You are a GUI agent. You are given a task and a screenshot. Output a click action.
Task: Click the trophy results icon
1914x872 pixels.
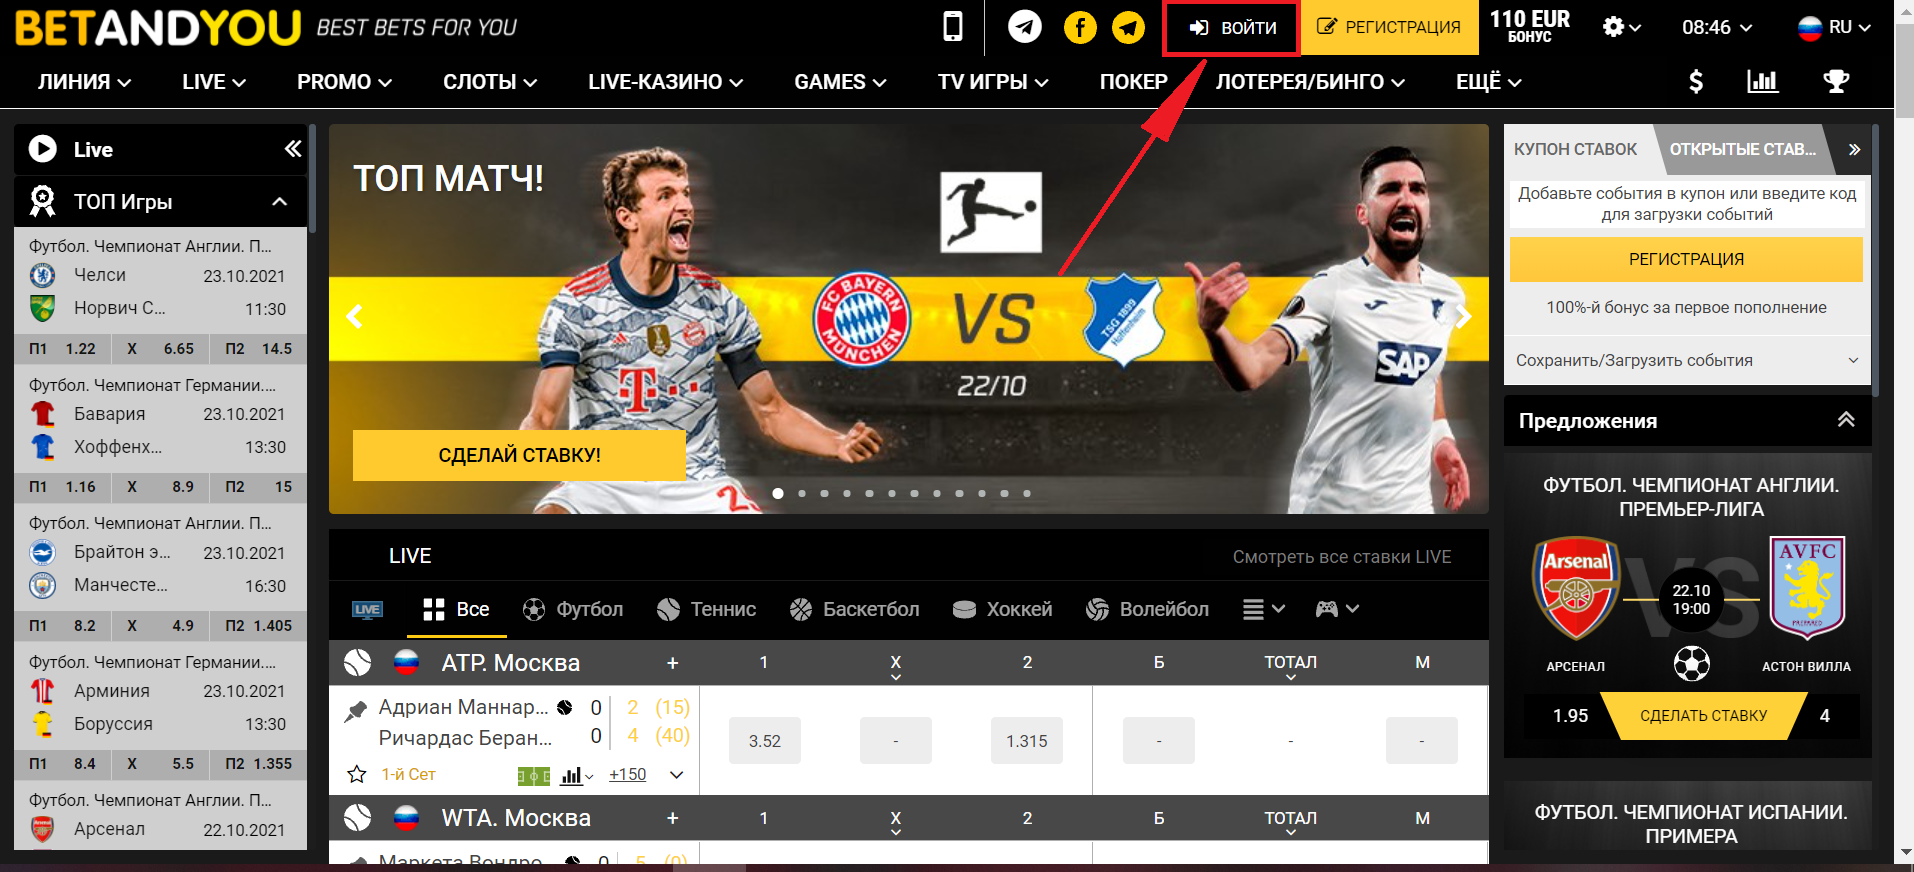pos(1836,82)
